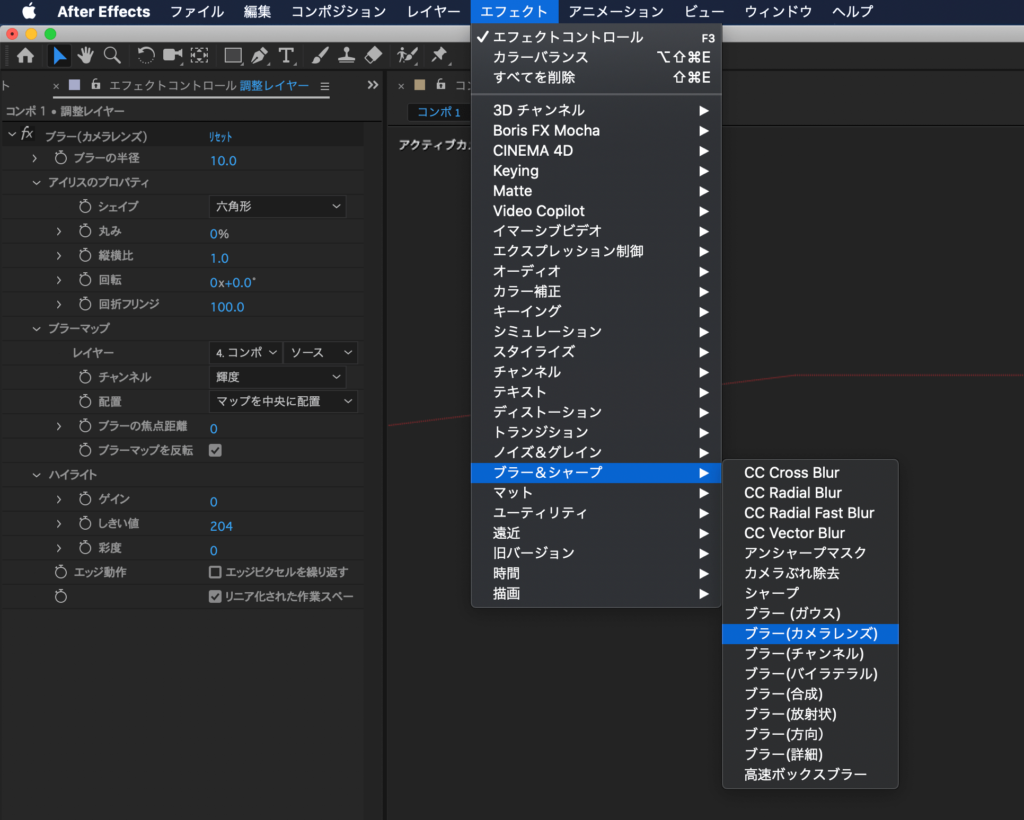The image size is (1024, 820).
Task: Click the Home icon in the toolbar
Action: (x=25, y=56)
